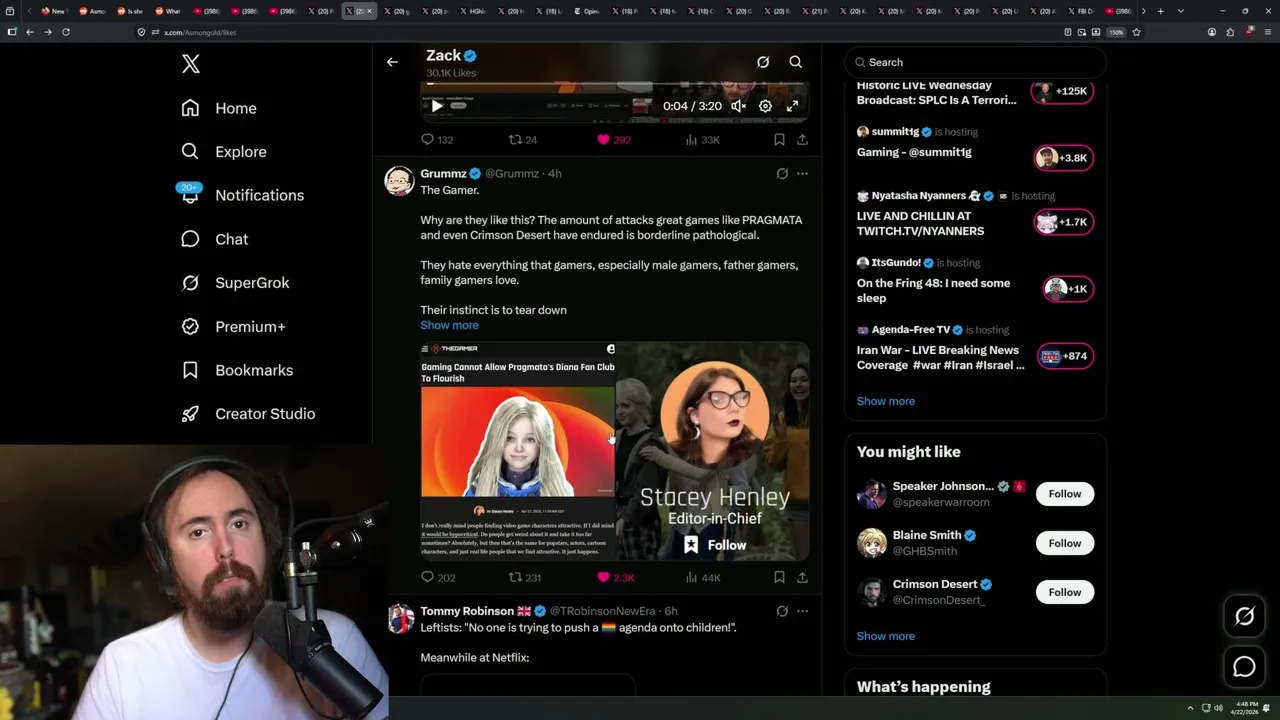1280x720 pixels.
Task: Reply to Grummz post with 202 comments
Action: (x=437, y=577)
